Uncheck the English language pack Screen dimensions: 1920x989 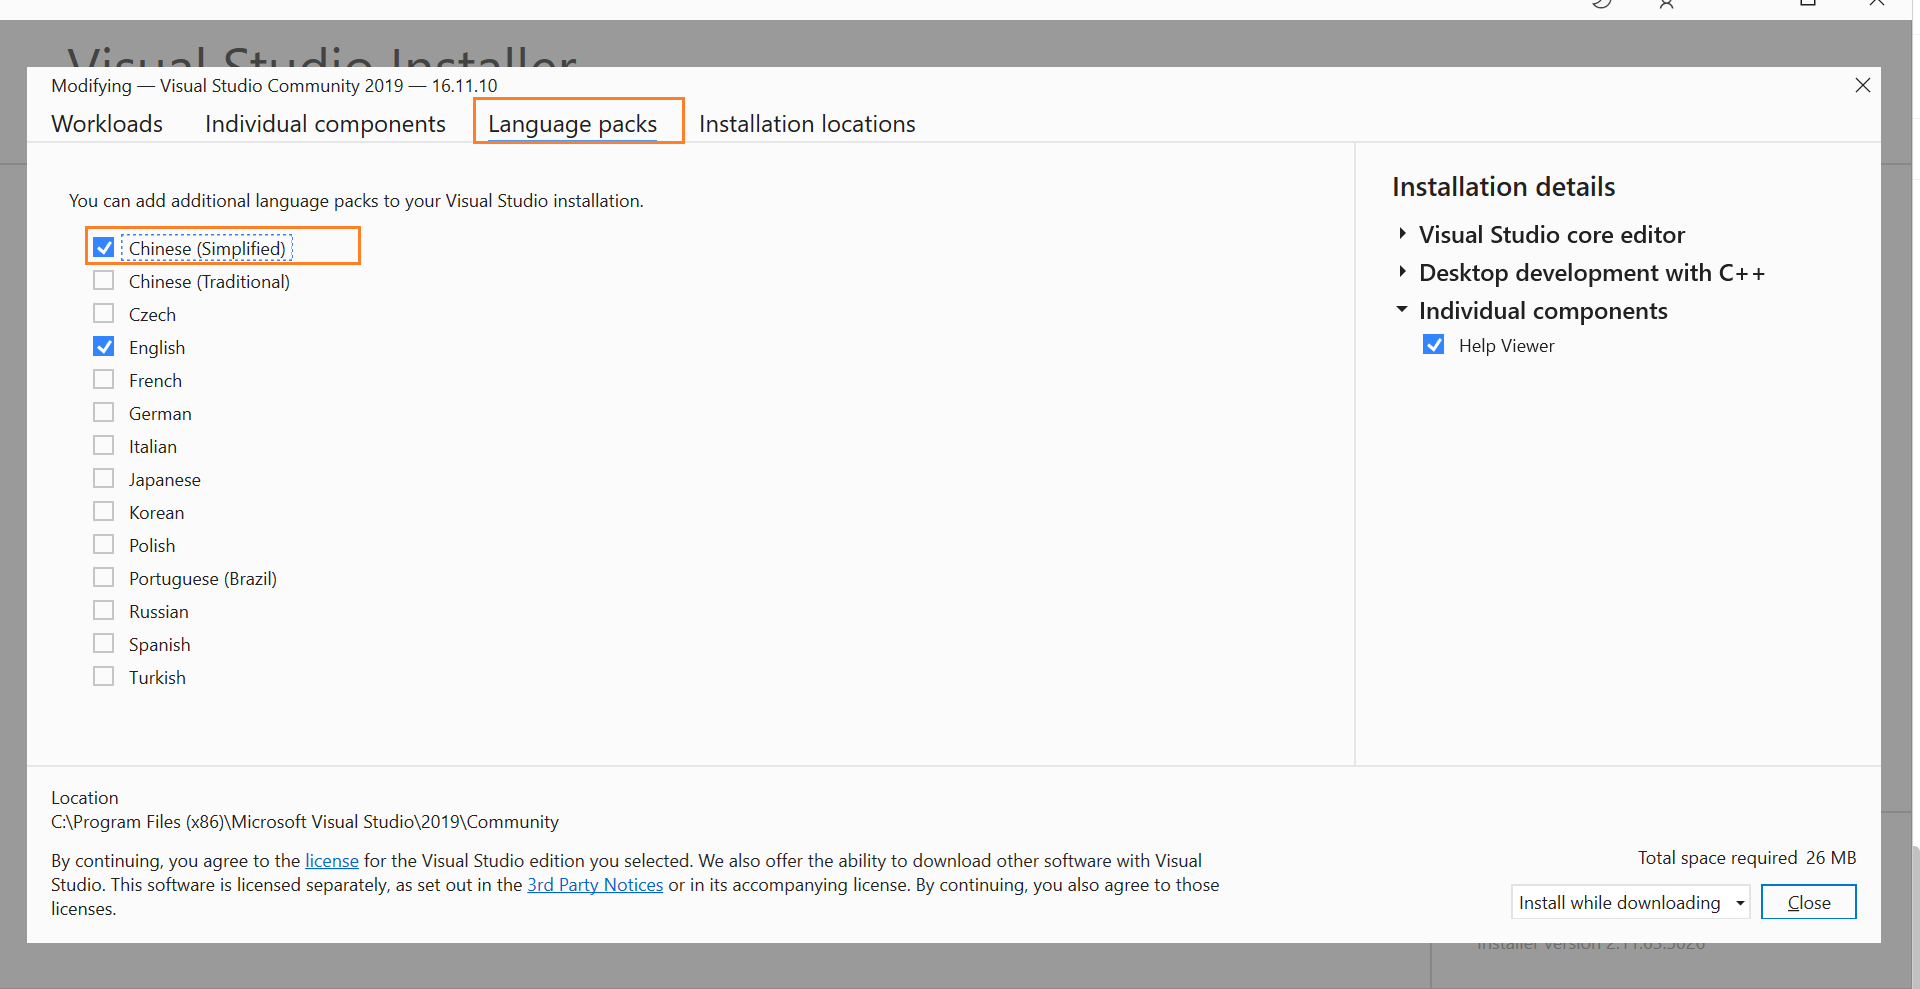[104, 347]
